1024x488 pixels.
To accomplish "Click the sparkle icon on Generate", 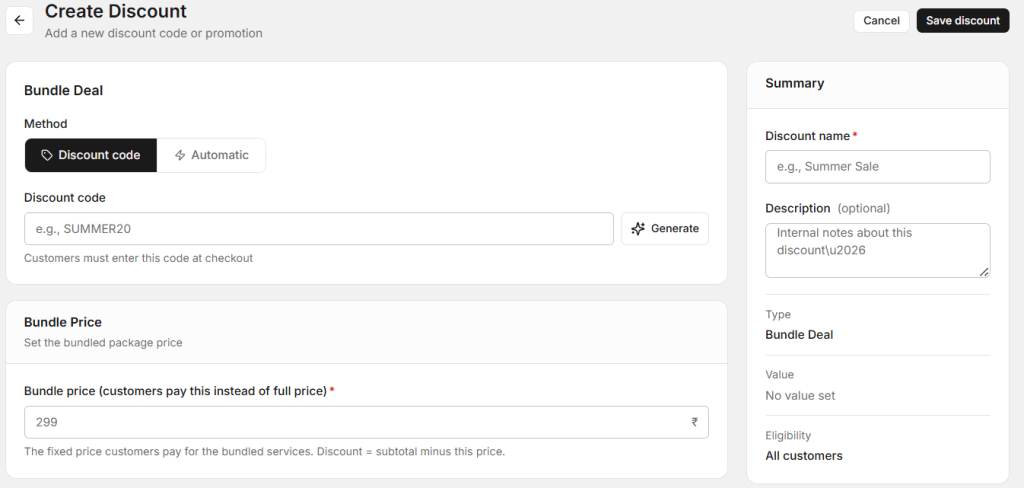I will [638, 228].
